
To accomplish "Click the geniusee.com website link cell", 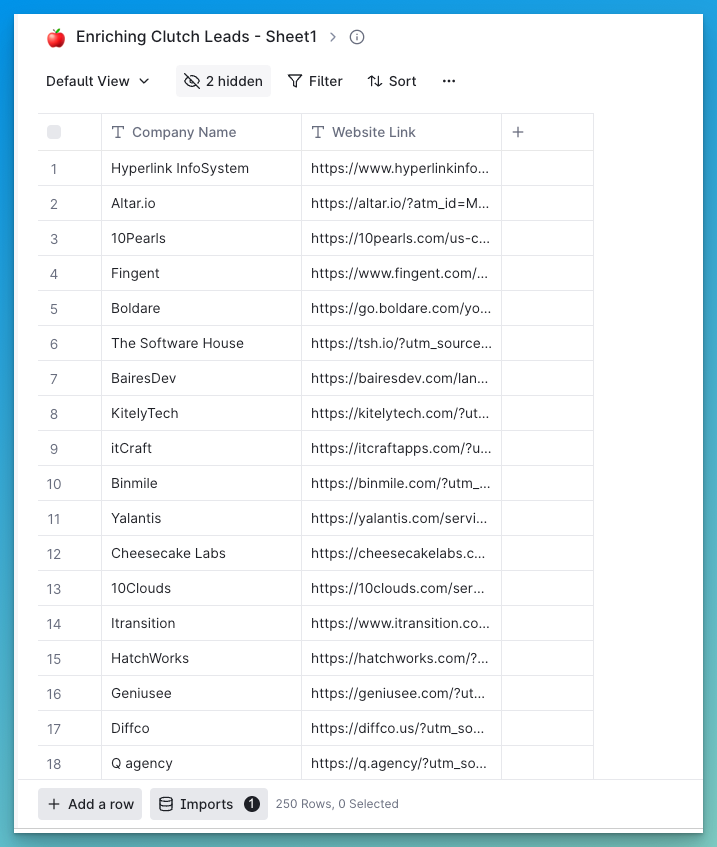I will [401, 694].
